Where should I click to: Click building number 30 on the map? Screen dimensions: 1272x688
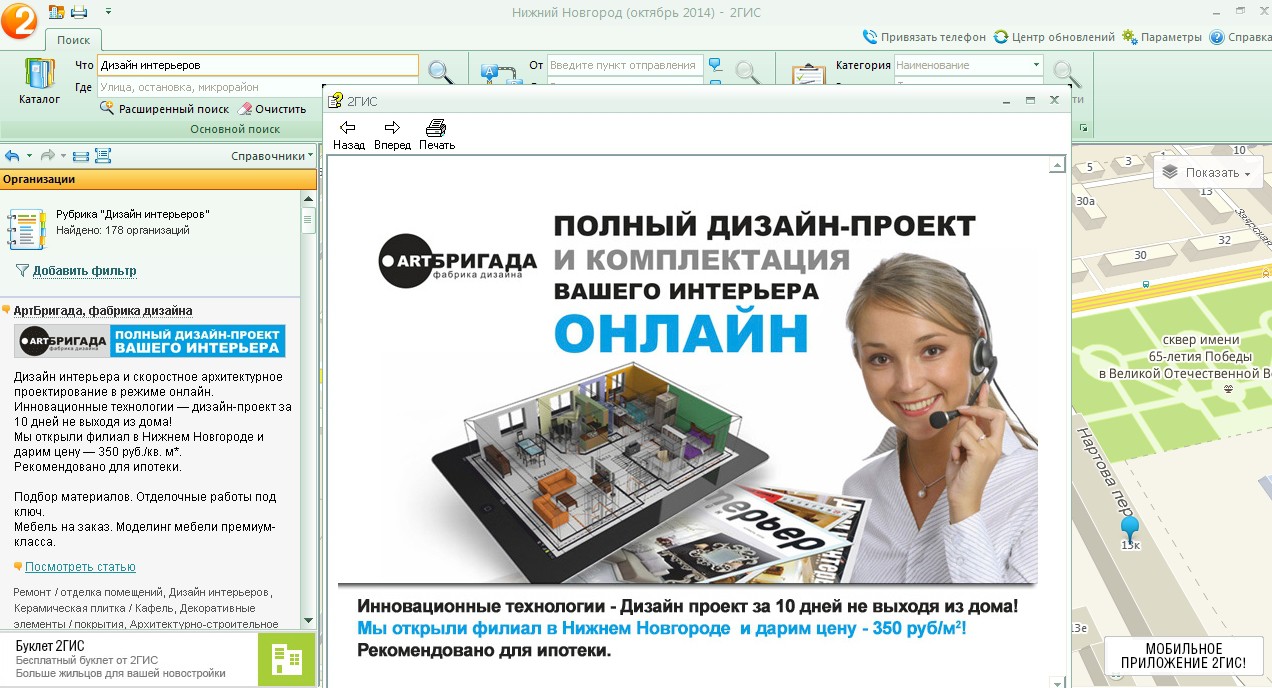1140,255
